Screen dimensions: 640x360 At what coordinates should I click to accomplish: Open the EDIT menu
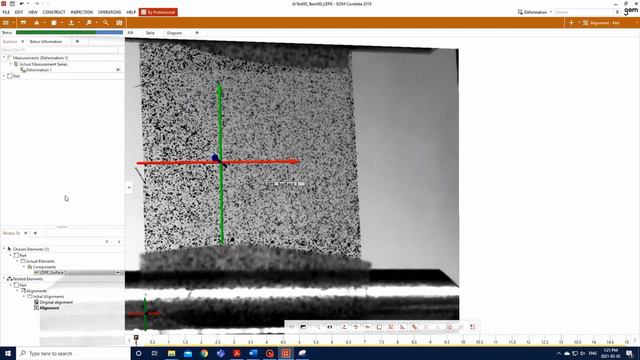point(19,12)
